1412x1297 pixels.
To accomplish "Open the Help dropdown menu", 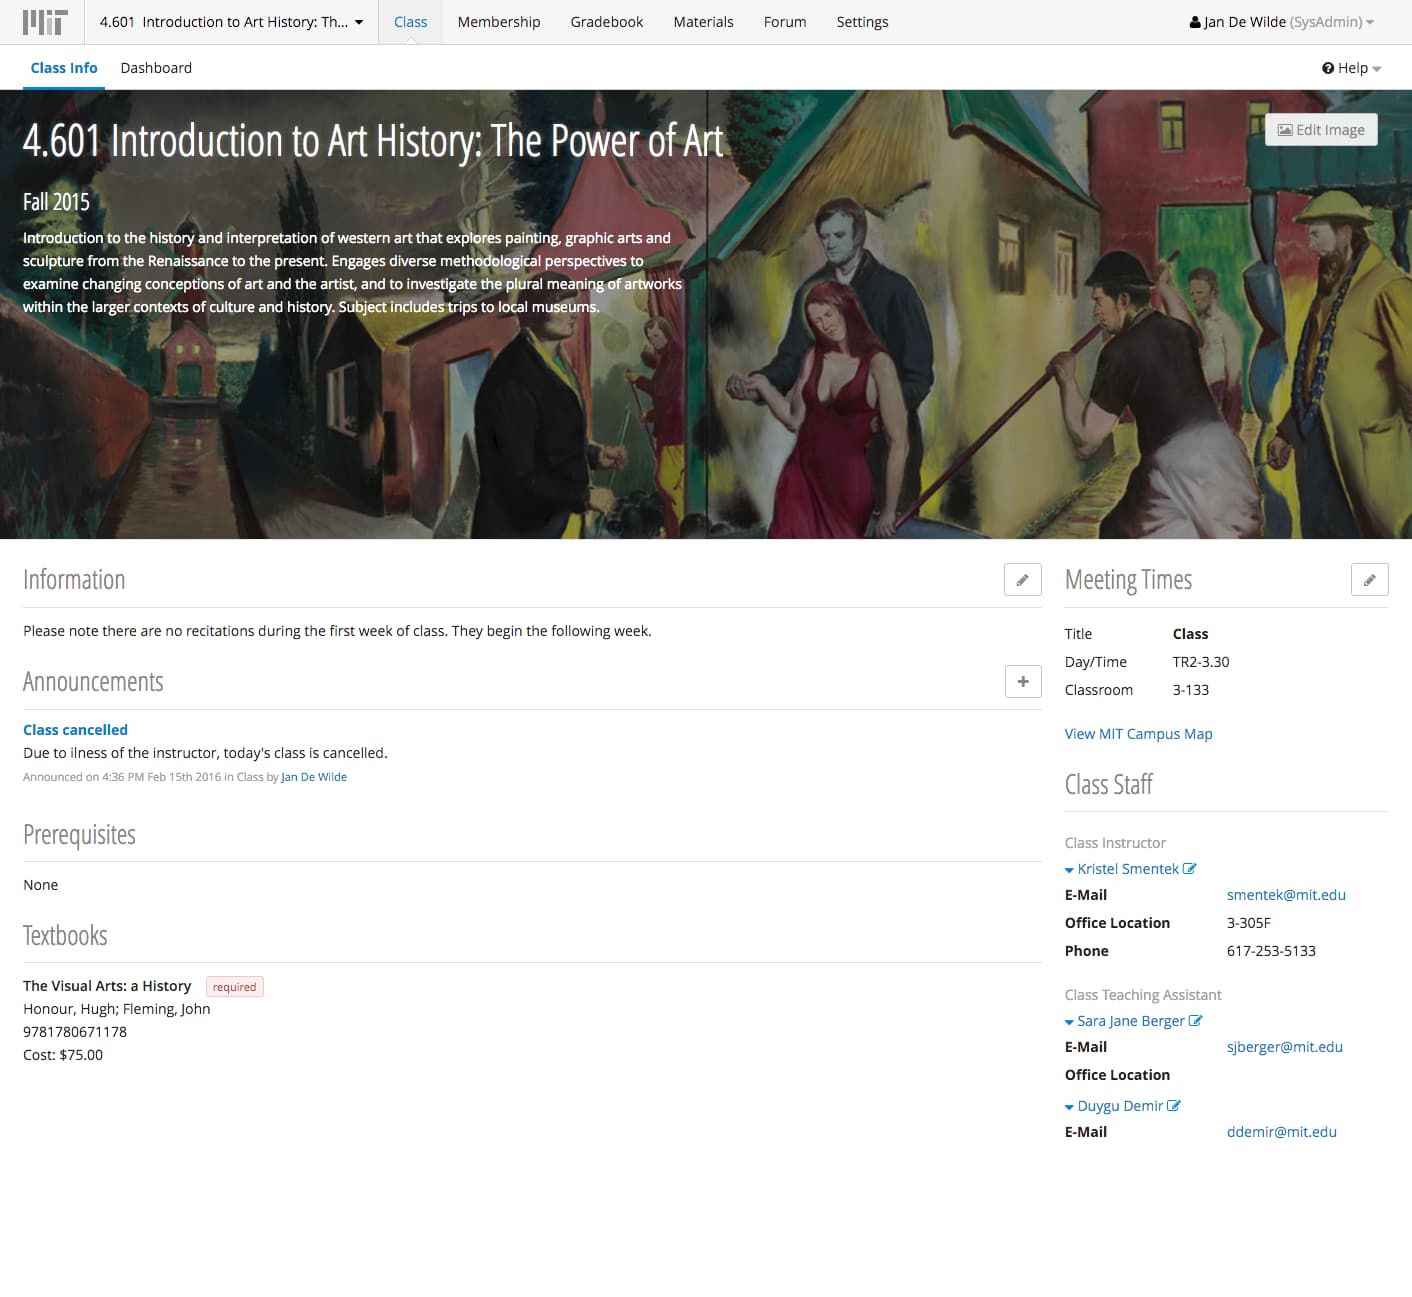I will pyautogui.click(x=1351, y=68).
